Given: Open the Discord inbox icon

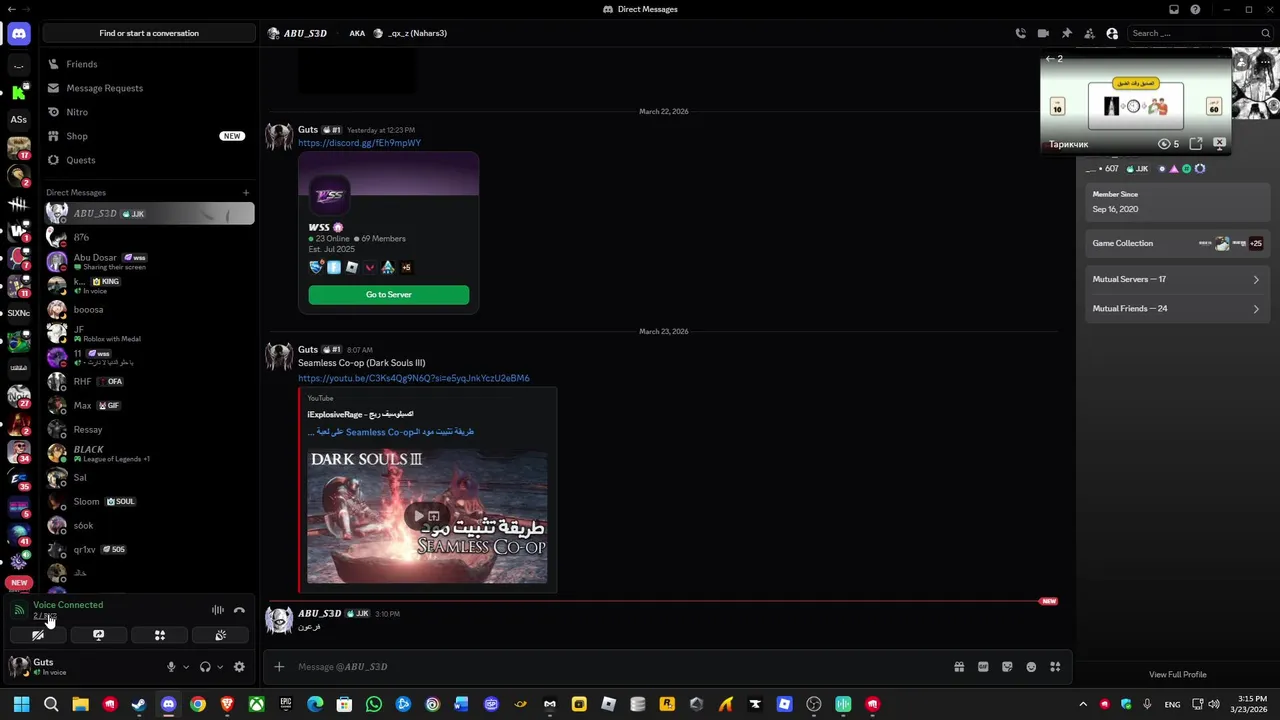Looking at the screenshot, I should coord(1174,9).
